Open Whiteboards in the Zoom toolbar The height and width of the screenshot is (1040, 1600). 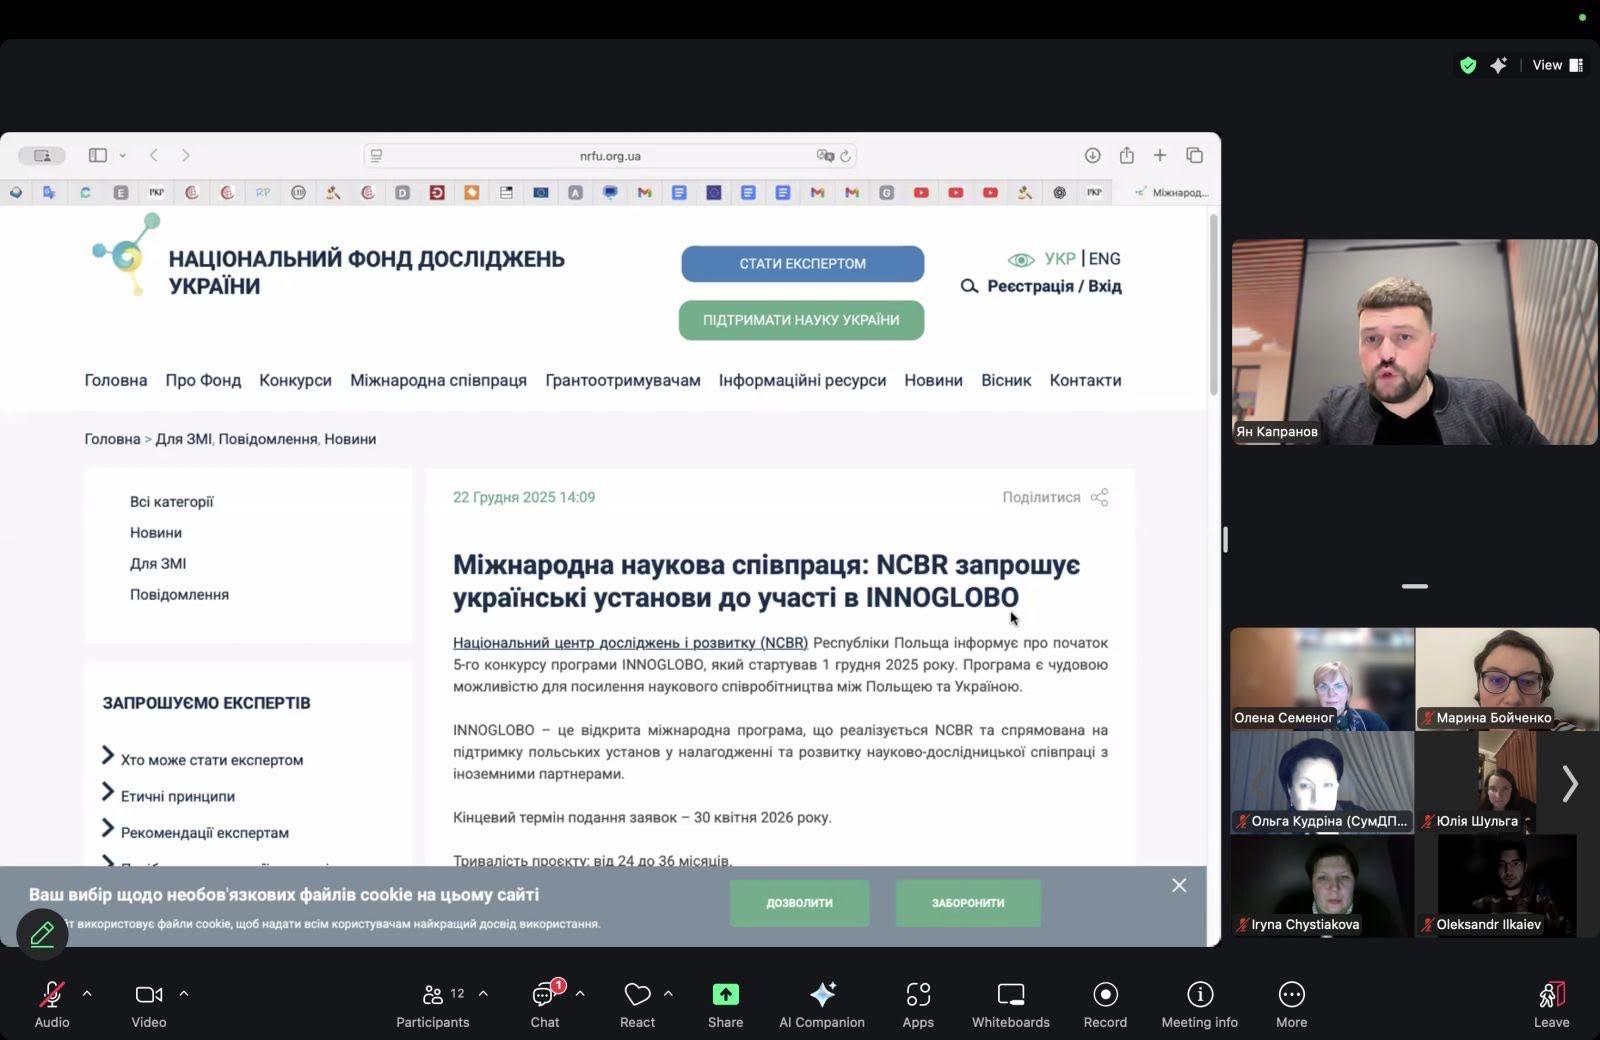(1011, 1004)
